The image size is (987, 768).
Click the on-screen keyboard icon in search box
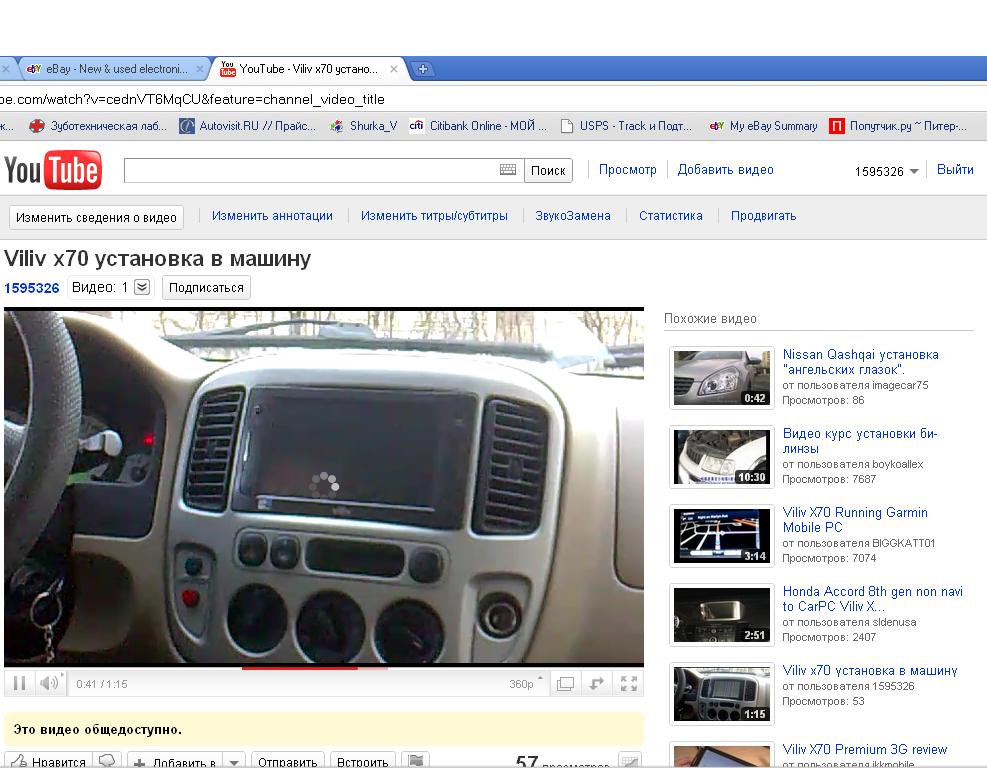(x=508, y=170)
